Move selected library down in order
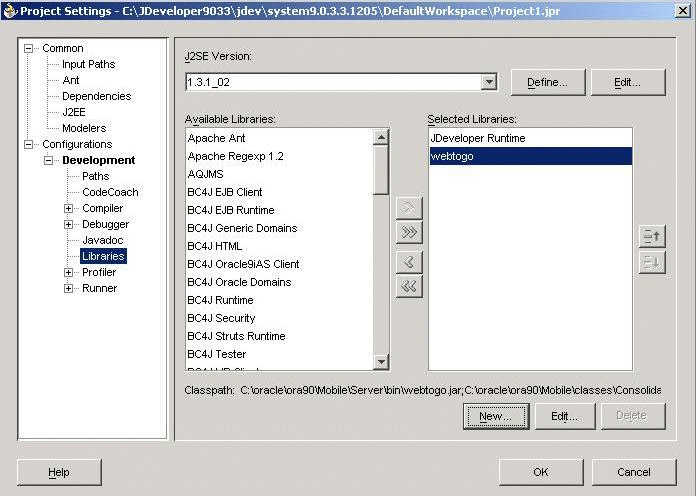Viewport: 697px width, 496px height. click(x=652, y=263)
